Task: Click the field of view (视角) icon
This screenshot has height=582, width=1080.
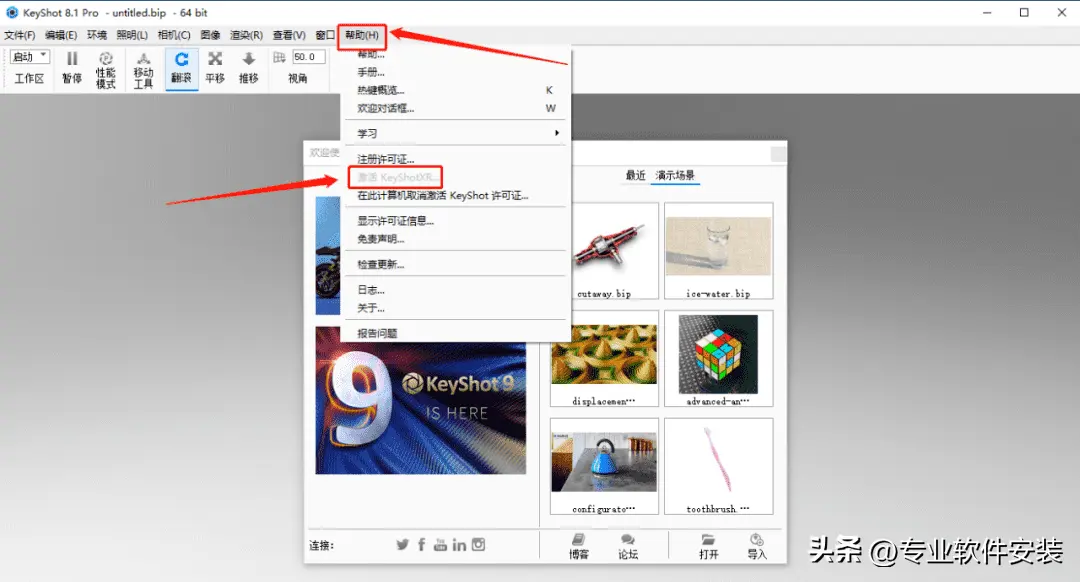Action: point(279,57)
